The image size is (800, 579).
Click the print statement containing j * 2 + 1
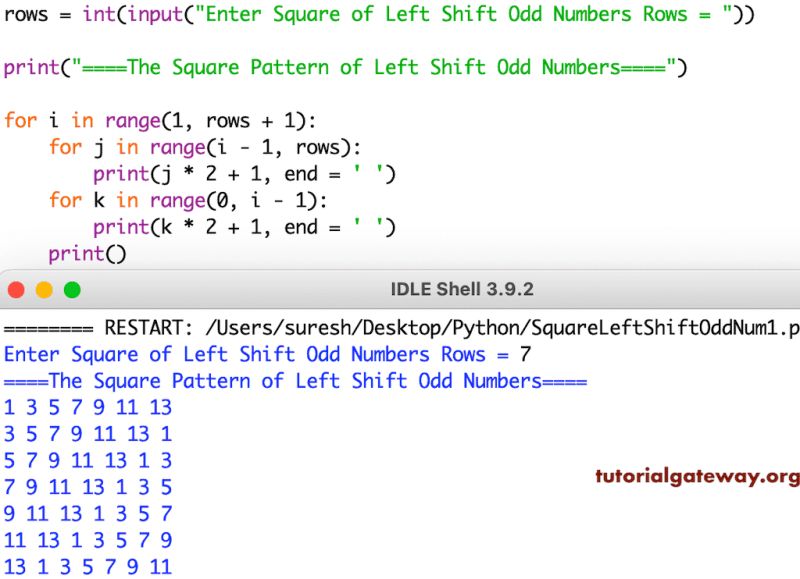[x=230, y=173]
